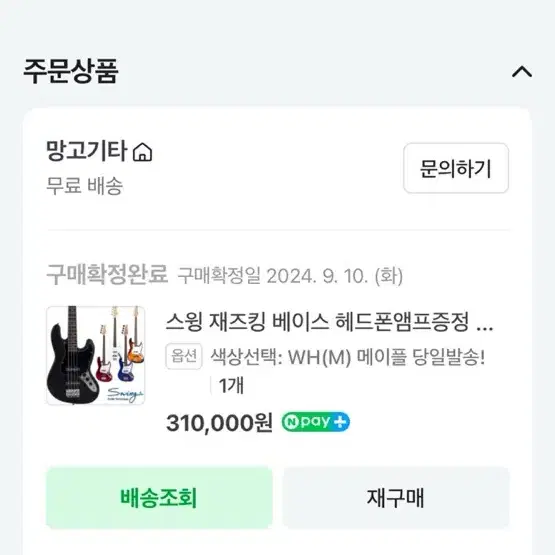The image size is (555, 555).
Task: Click the Swing logo in the product image
Action: click(125, 394)
